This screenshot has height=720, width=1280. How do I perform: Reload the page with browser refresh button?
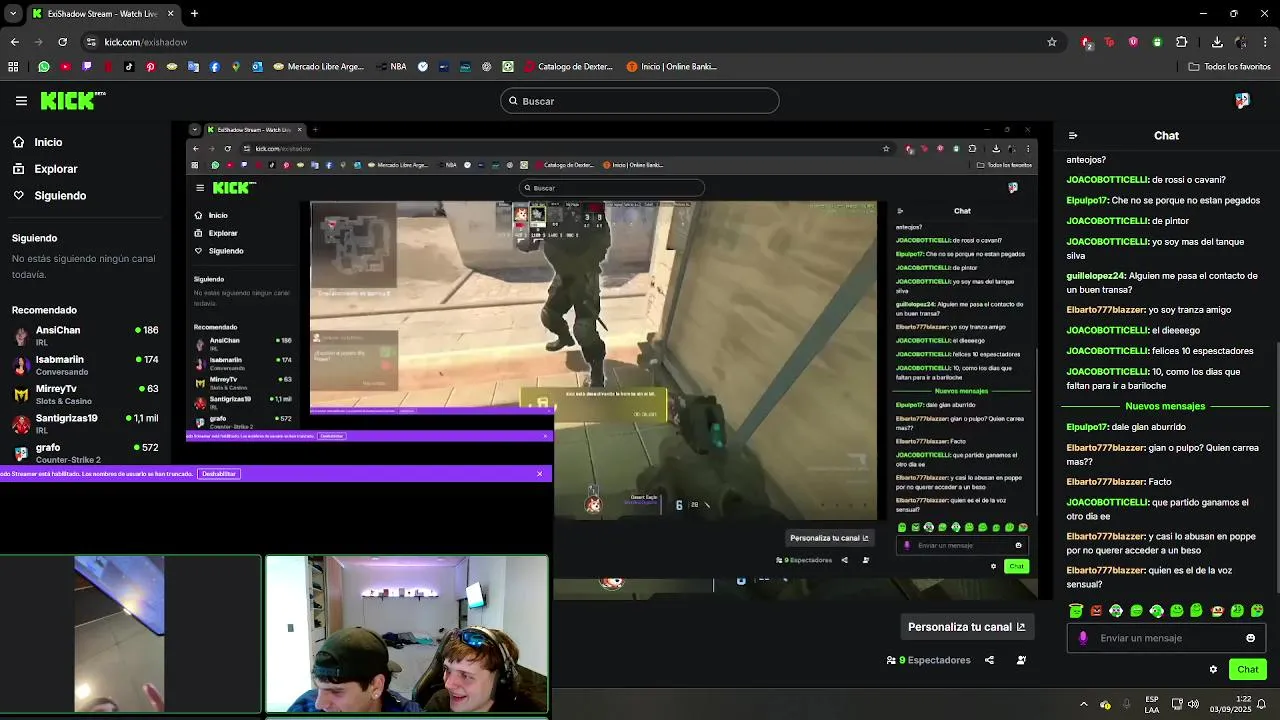tap(62, 42)
